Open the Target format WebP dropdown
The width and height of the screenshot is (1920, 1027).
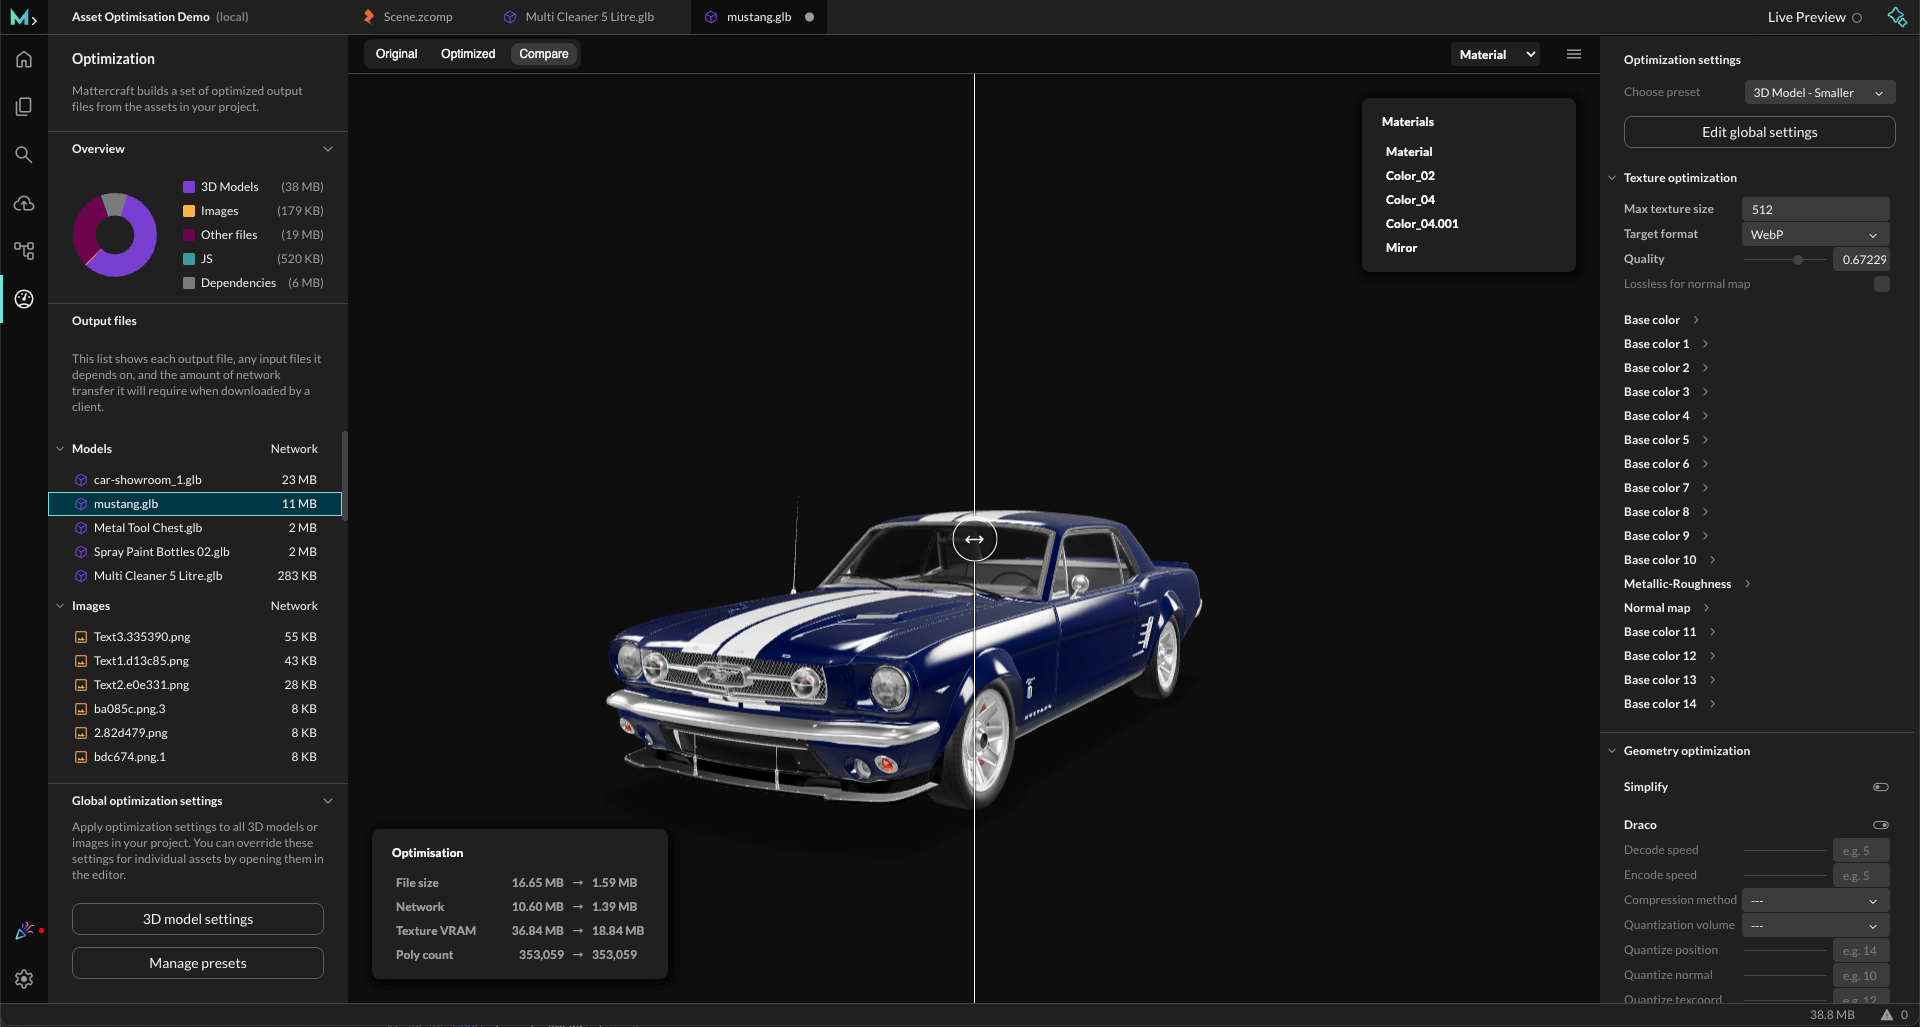[x=1815, y=235]
